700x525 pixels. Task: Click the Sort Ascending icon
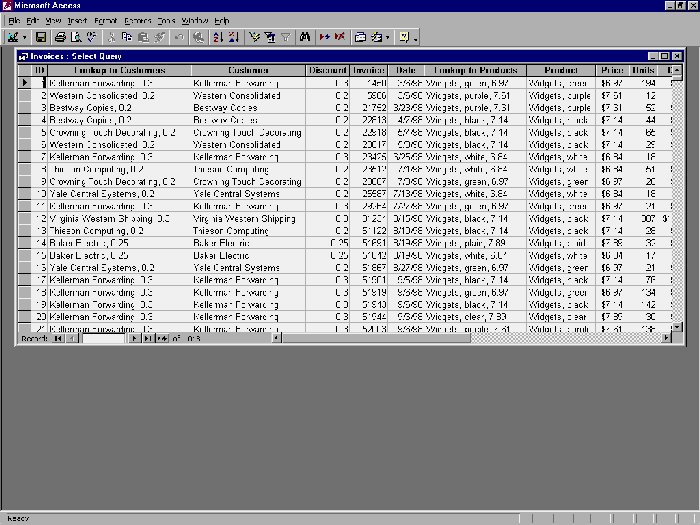coord(217,37)
